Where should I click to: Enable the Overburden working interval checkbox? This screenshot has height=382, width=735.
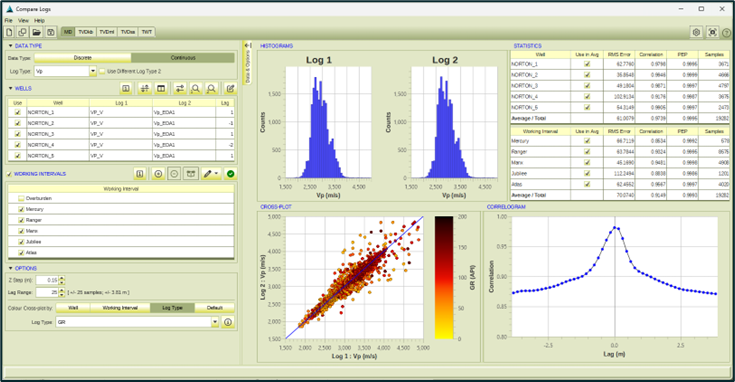pos(21,198)
